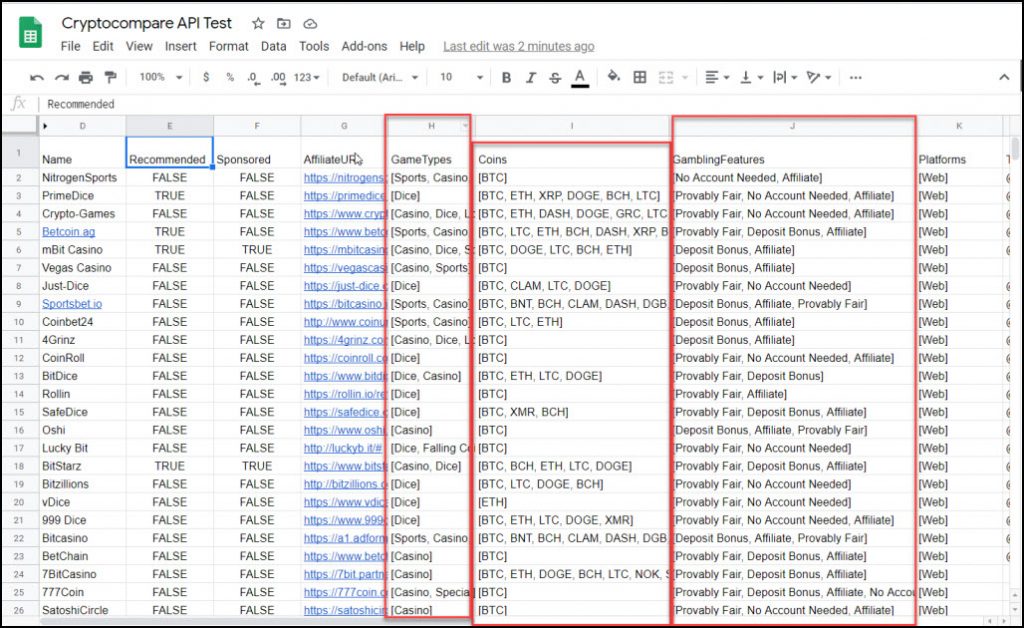Redo the last undone action
The width and height of the screenshot is (1024, 628).
[x=61, y=78]
